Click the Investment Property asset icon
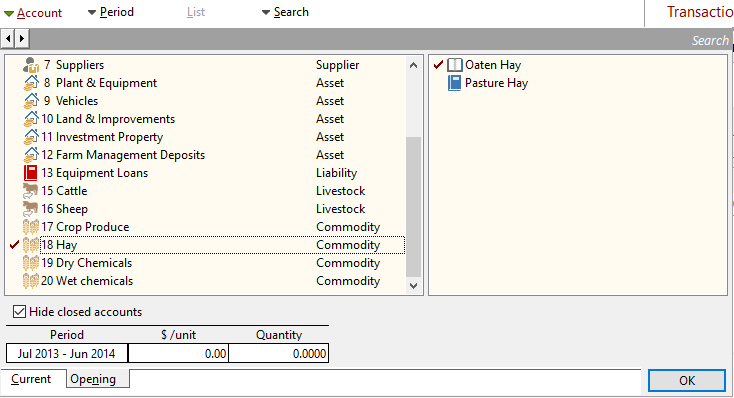Image resolution: width=734 pixels, height=398 pixels. 31,137
